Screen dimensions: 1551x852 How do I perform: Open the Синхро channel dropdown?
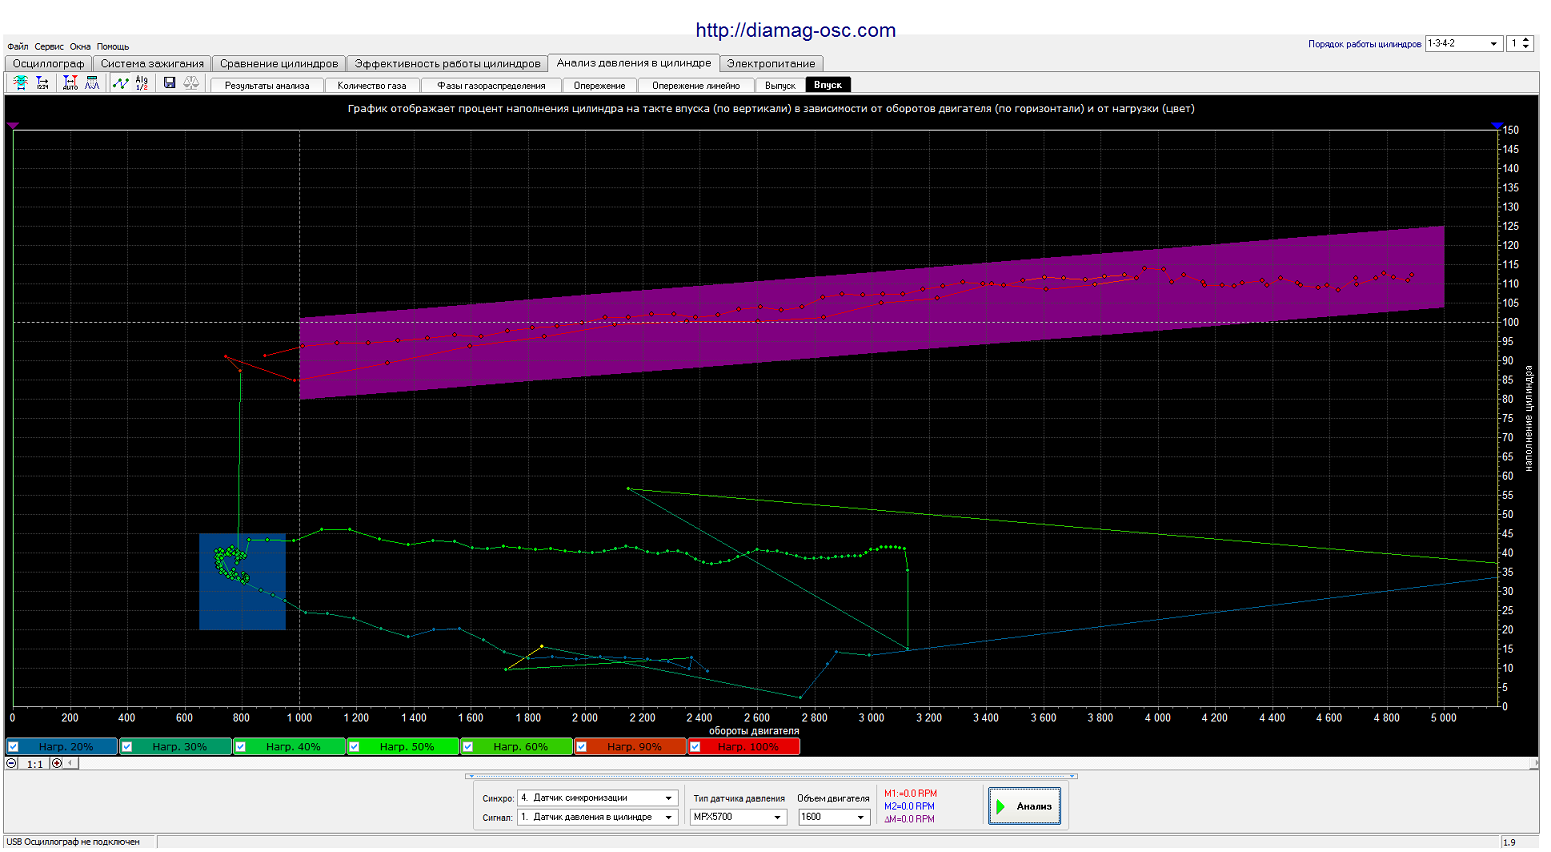point(598,798)
